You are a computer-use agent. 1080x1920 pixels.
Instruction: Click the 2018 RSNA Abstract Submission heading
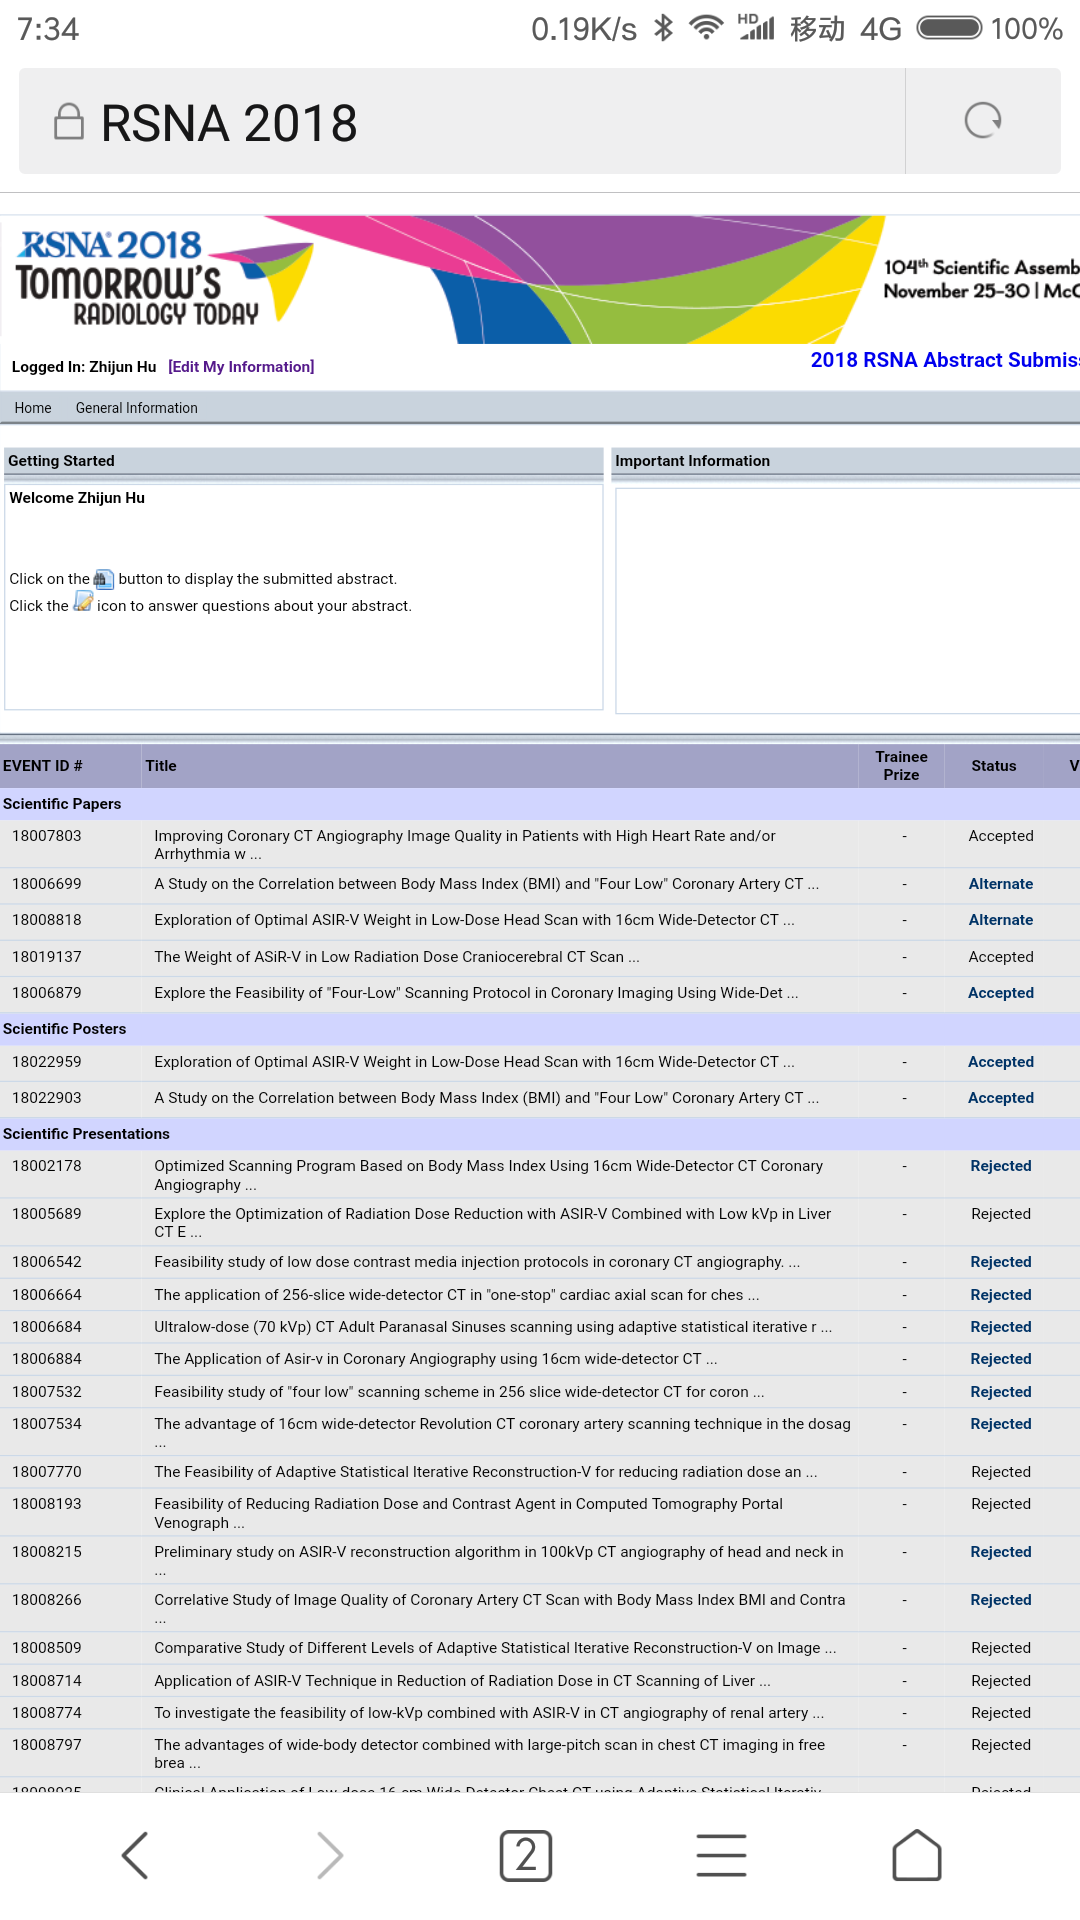tap(944, 360)
